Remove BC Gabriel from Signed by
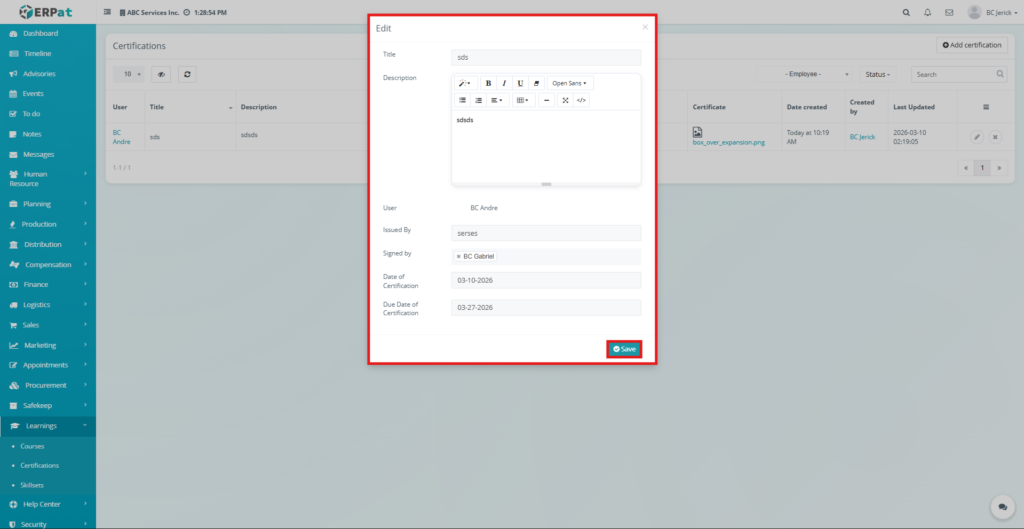The image size is (1024, 529). (x=458, y=256)
